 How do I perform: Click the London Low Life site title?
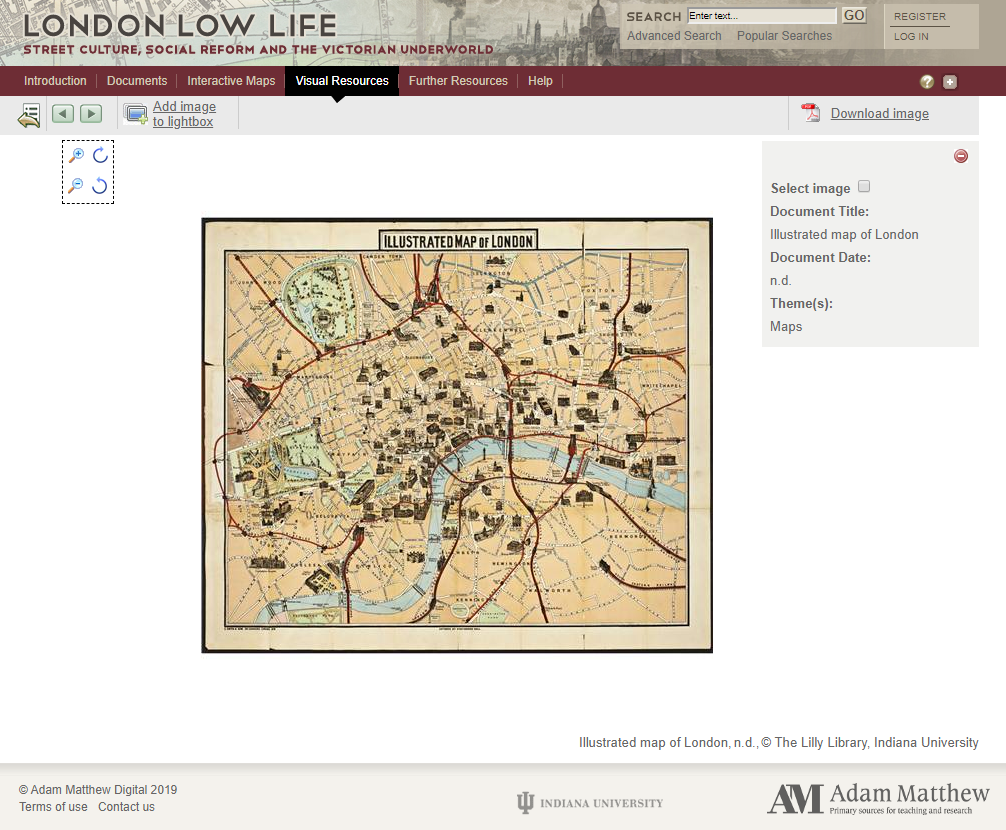point(180,26)
